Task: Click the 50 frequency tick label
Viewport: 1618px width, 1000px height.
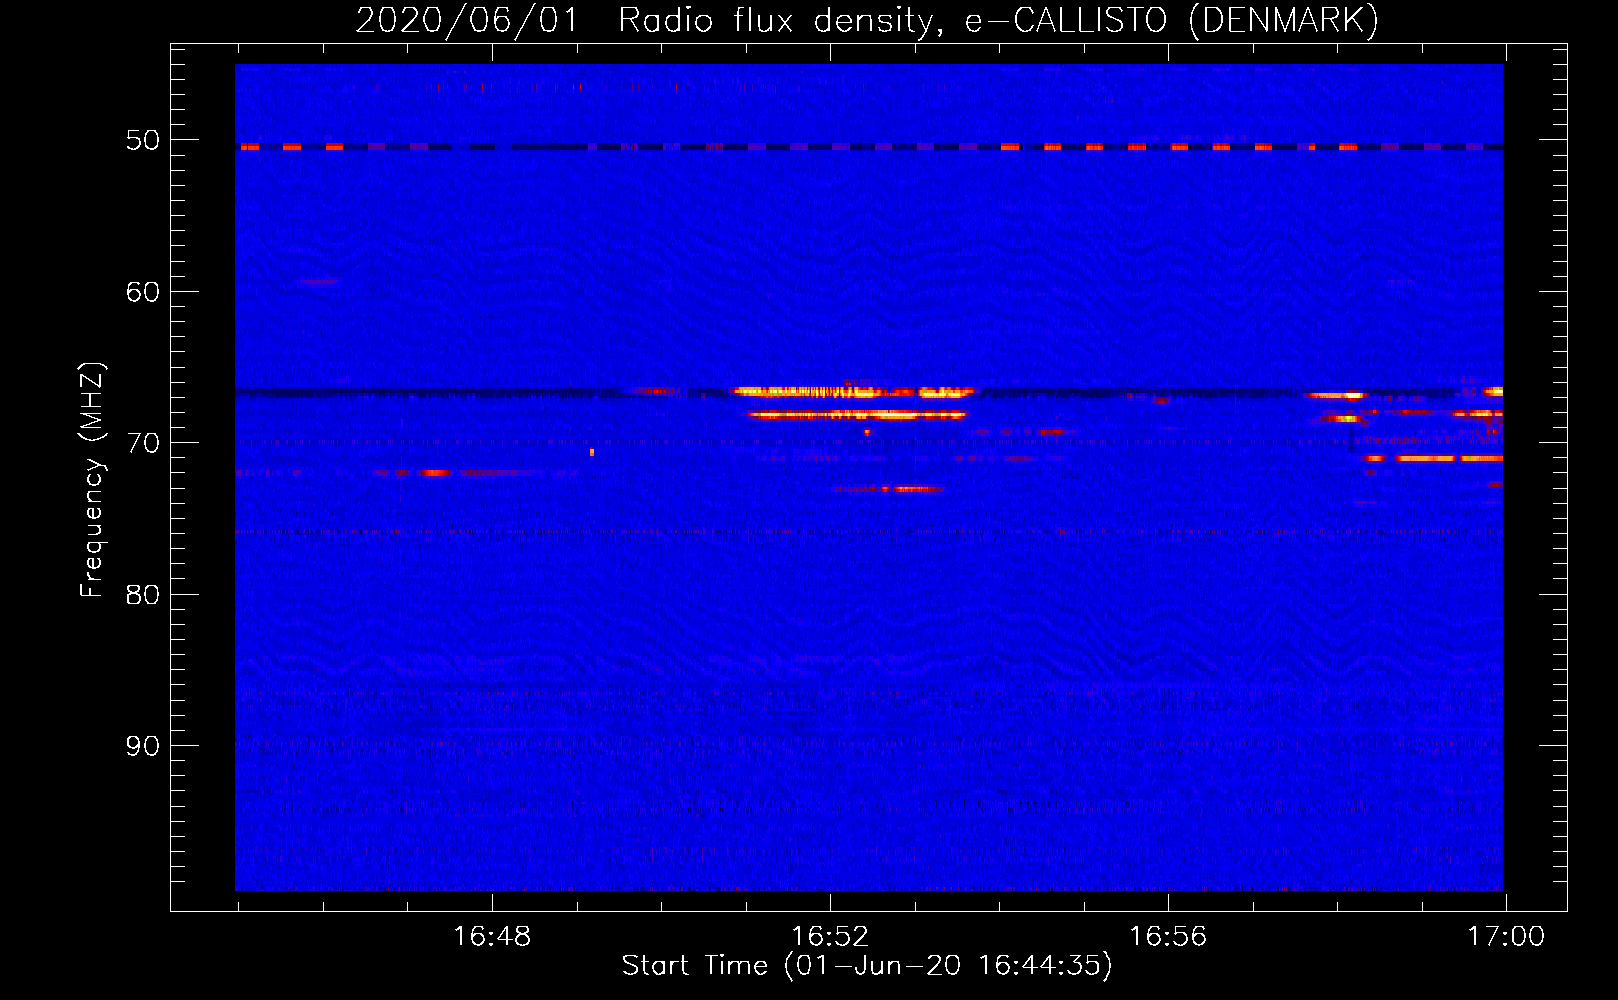Action: coord(143,140)
